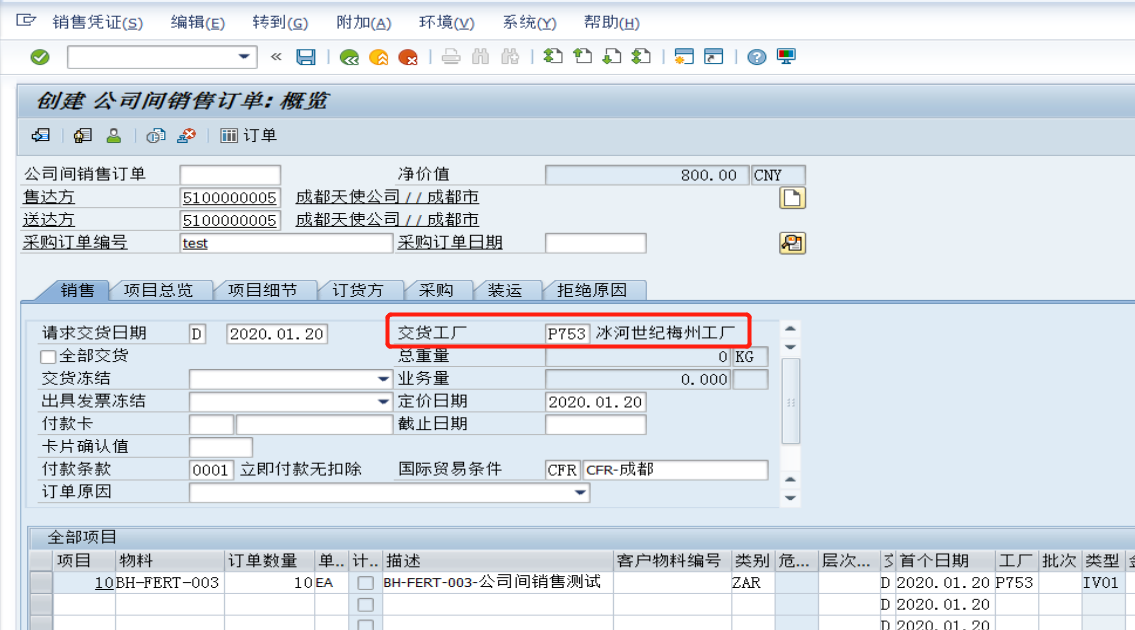Switch to the 项目细节 tab
The height and width of the screenshot is (630, 1135).
point(263,290)
